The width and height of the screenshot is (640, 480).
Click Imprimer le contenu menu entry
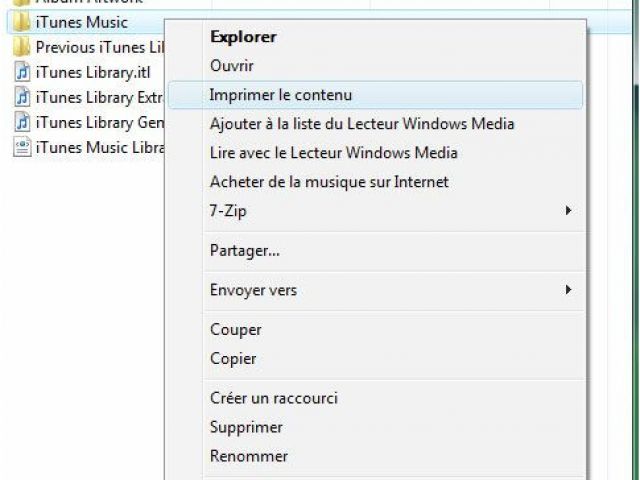point(281,95)
